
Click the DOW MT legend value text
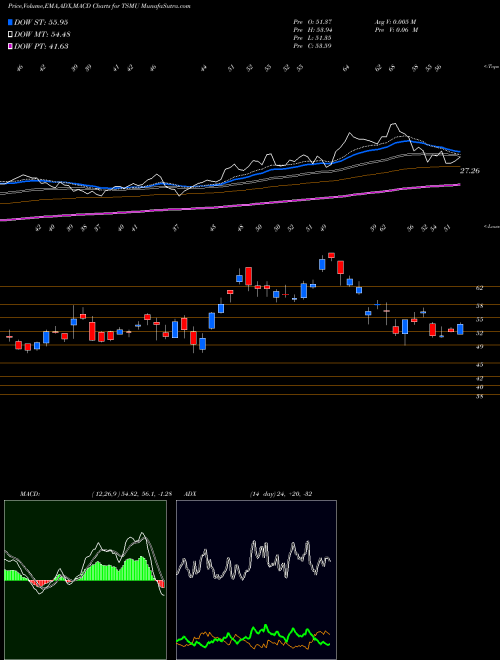click(42, 35)
